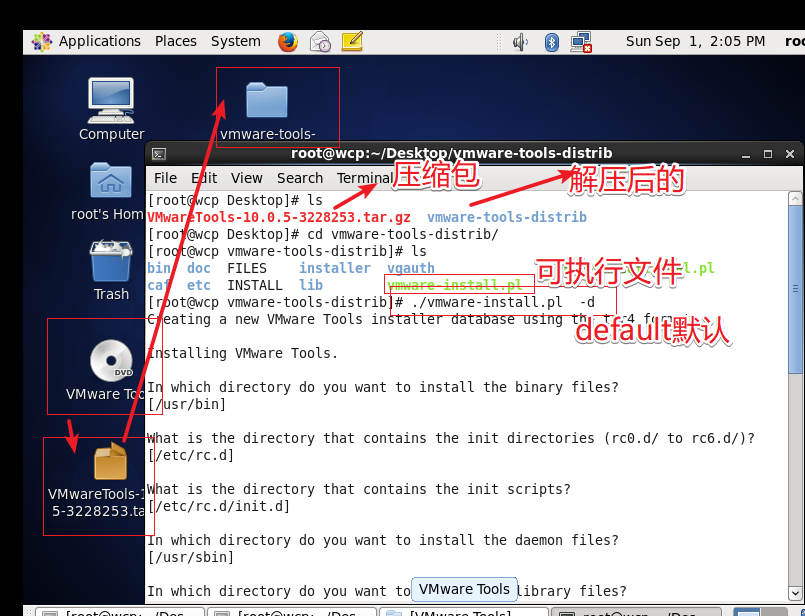805x616 pixels.
Task: Click the terminal vertical scrollbar thumb
Action: (795, 290)
